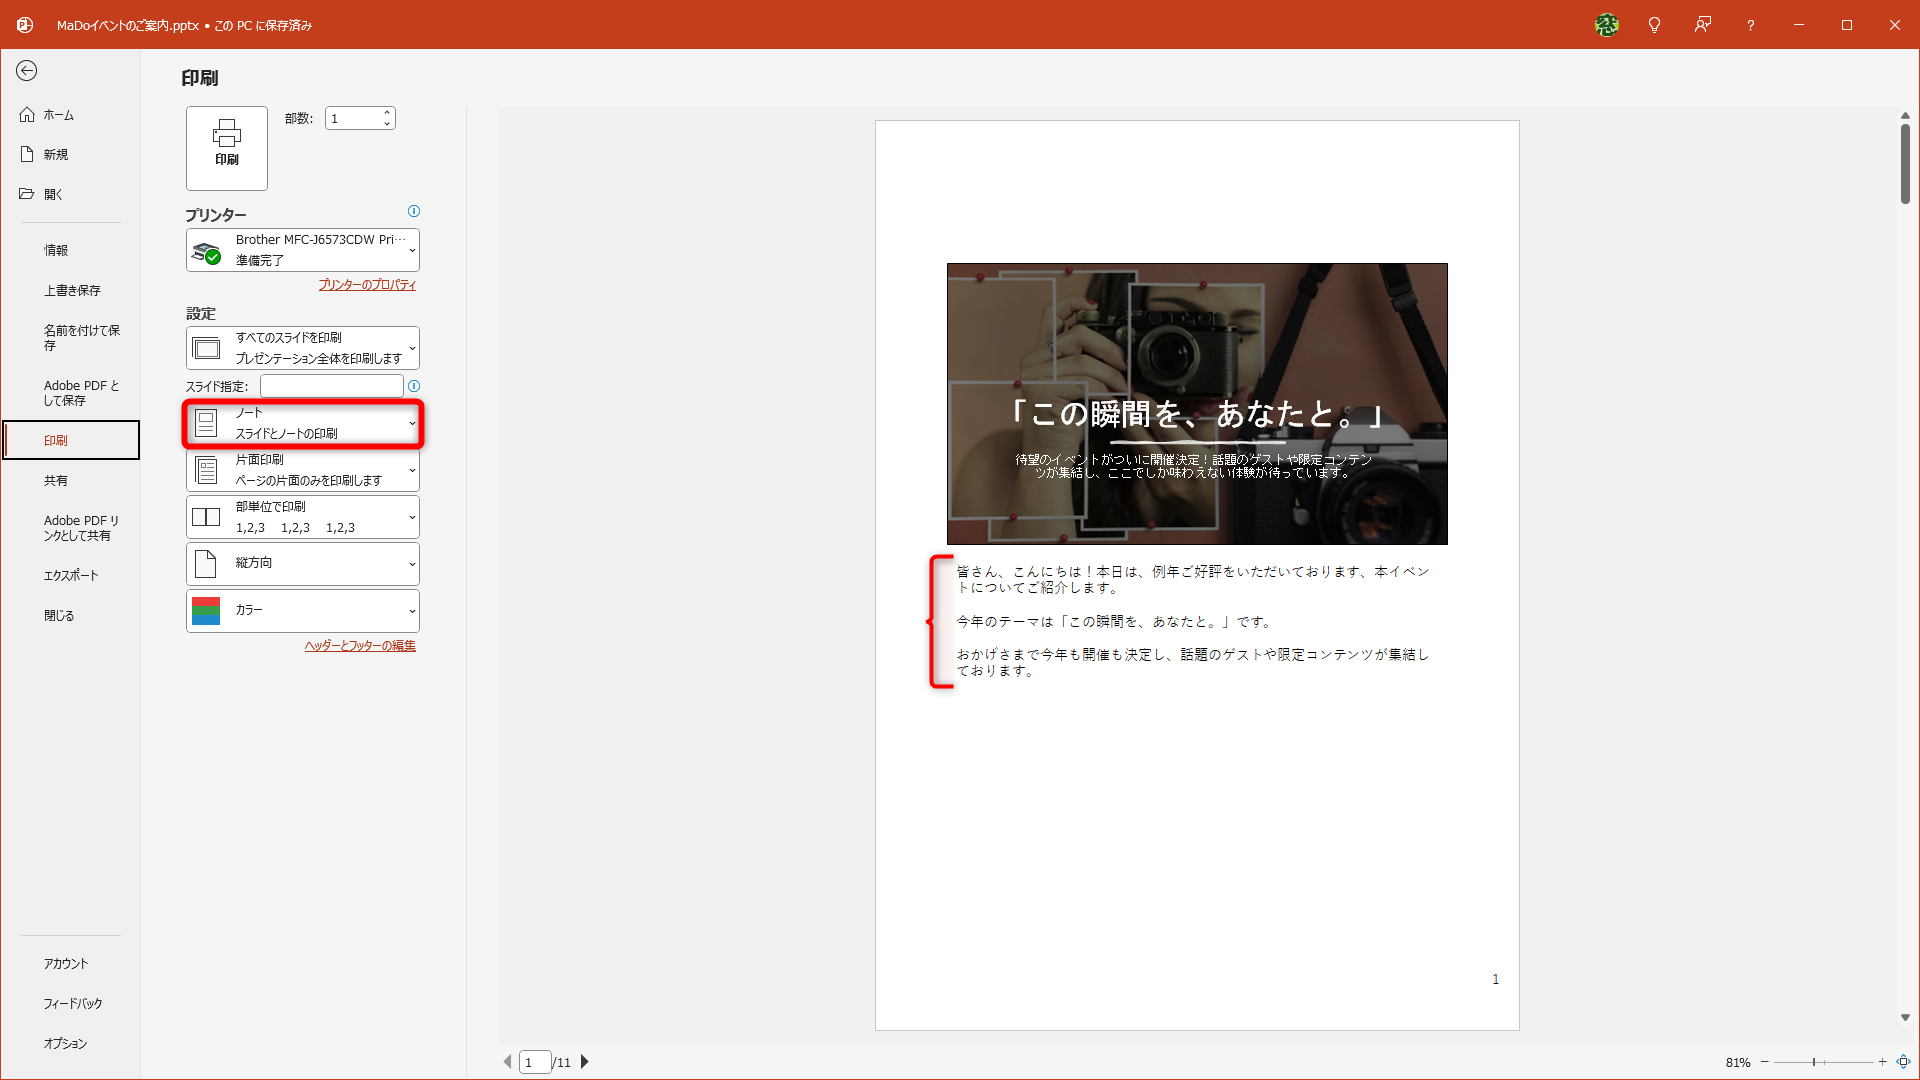
Task: Switch to the エクスポート section
Action: (70, 575)
